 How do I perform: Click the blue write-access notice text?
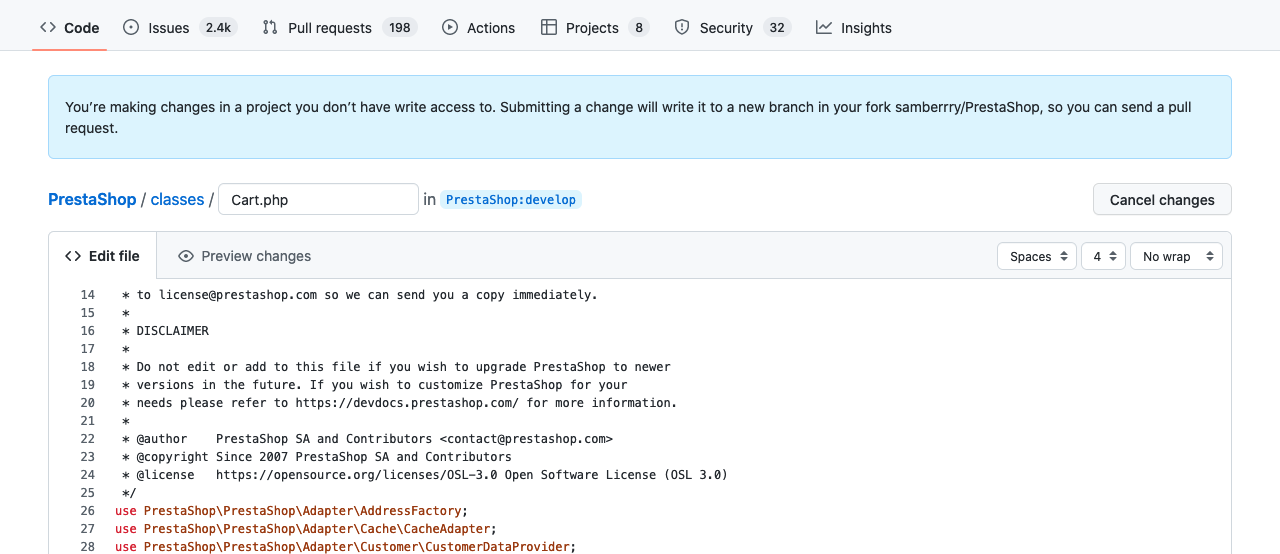pyautogui.click(x=628, y=117)
